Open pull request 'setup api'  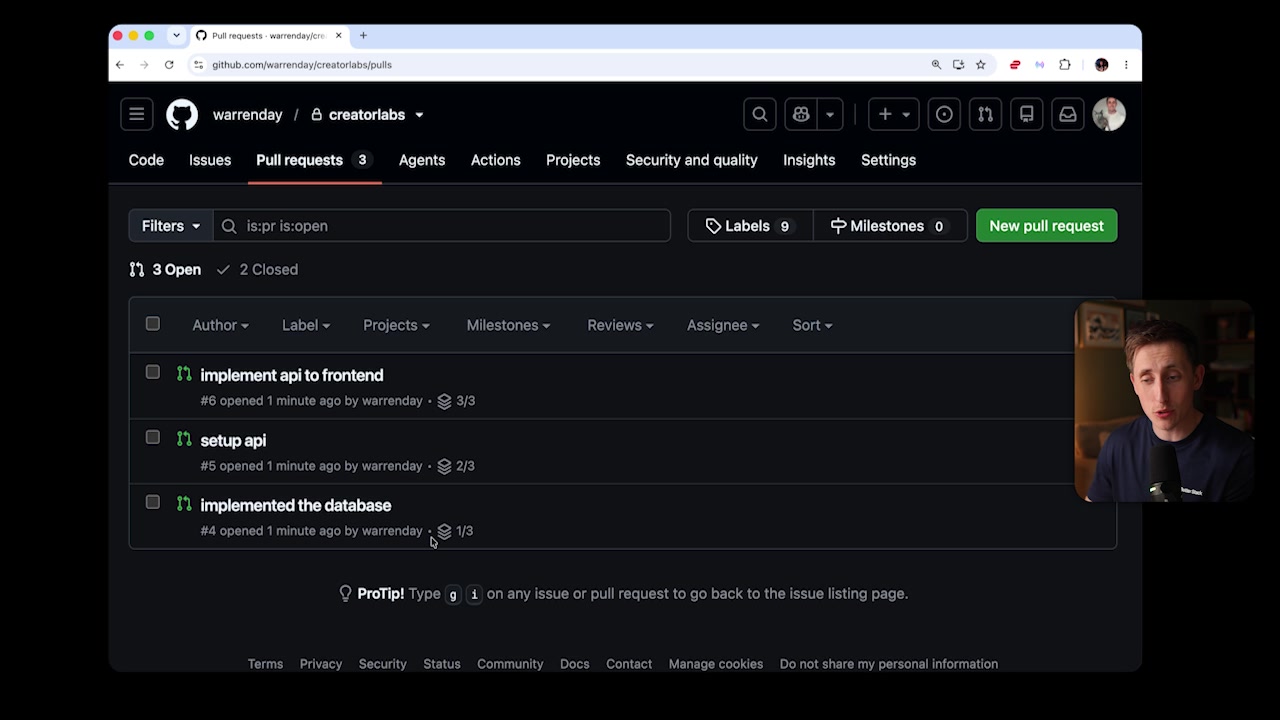coord(233,441)
